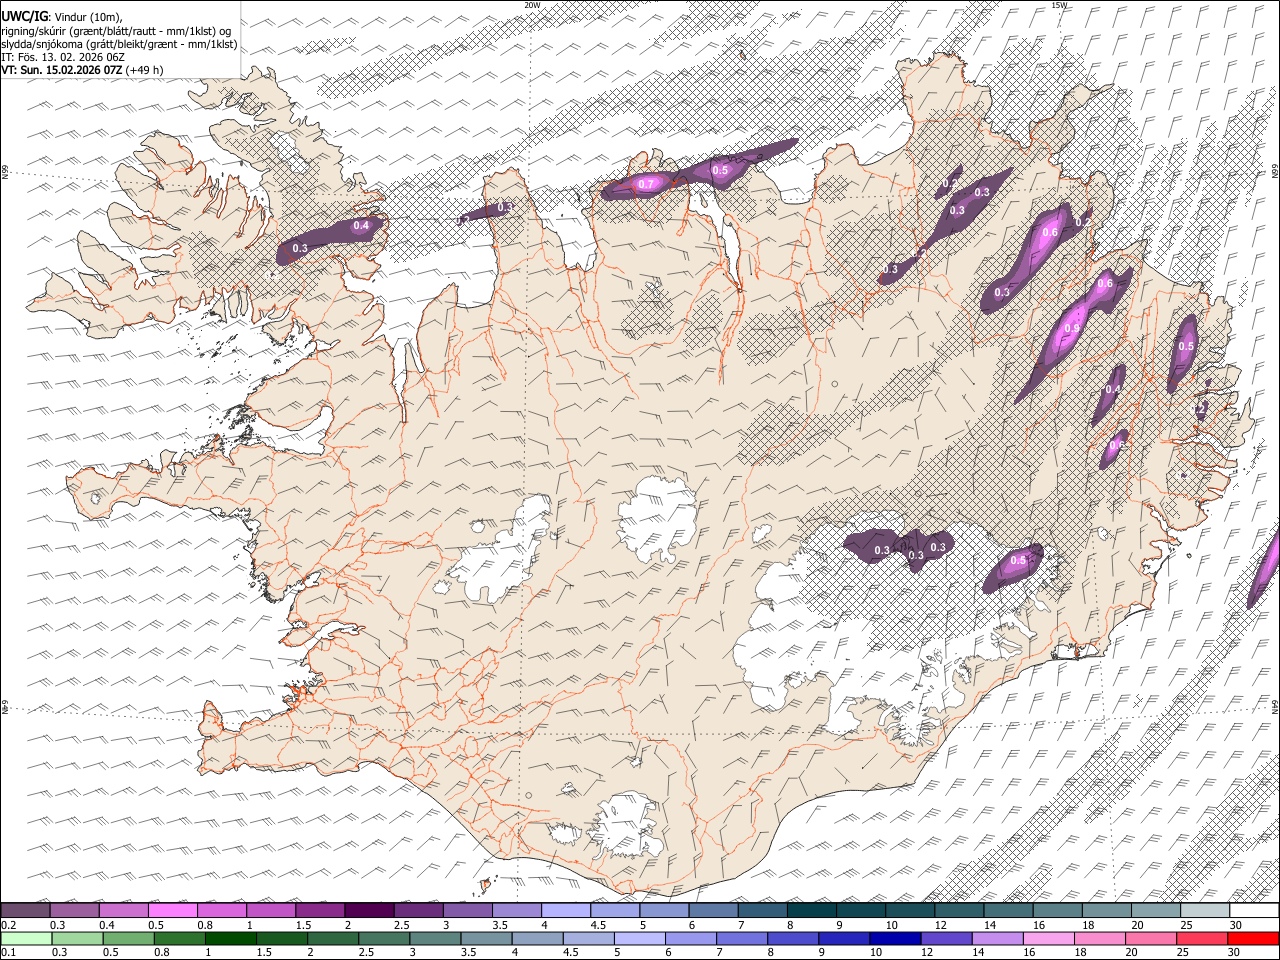Click the 0.7 snowfall value on the north coast
The image size is (1280, 960).
[x=646, y=184]
